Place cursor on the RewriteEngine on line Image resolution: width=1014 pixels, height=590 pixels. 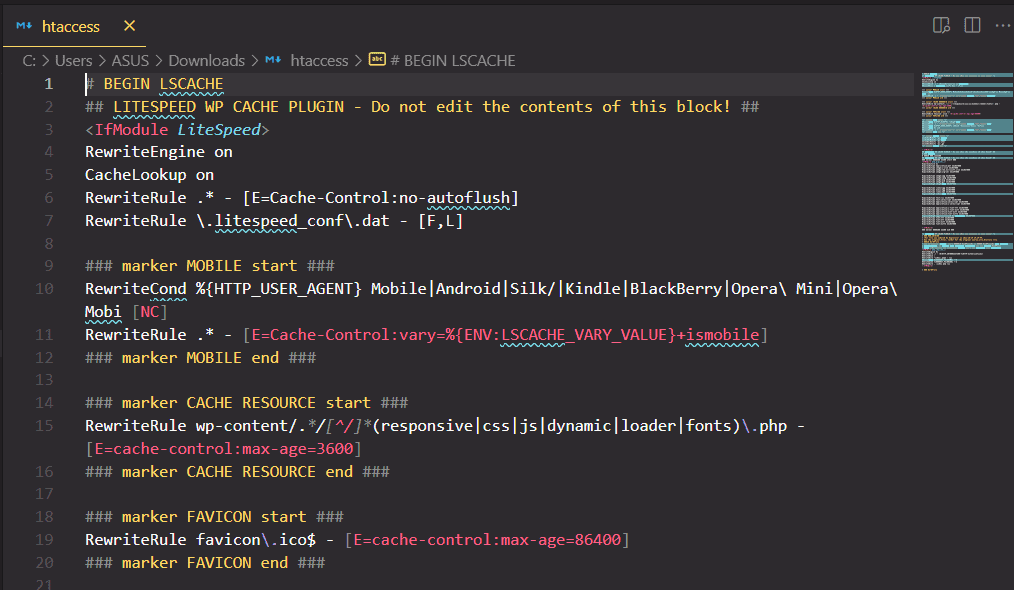tap(159, 152)
